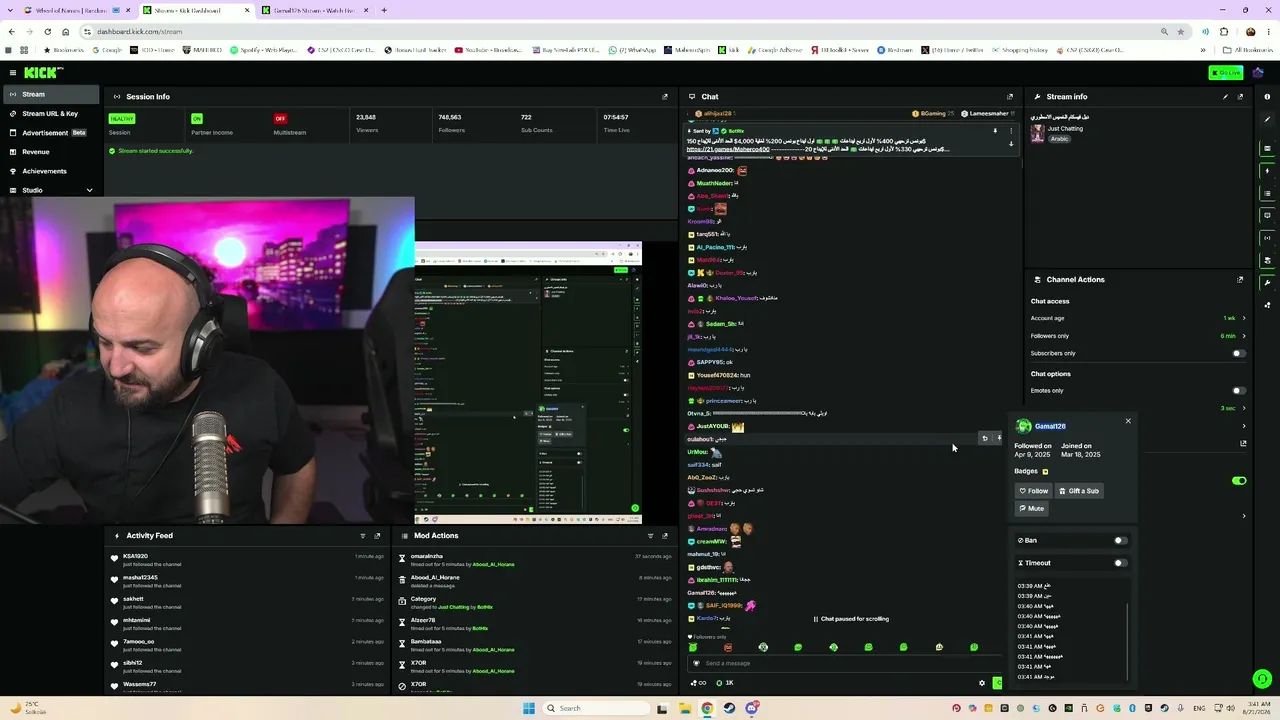Pop out the Channel Actions panel
1280x720 pixels.
(x=1240, y=280)
